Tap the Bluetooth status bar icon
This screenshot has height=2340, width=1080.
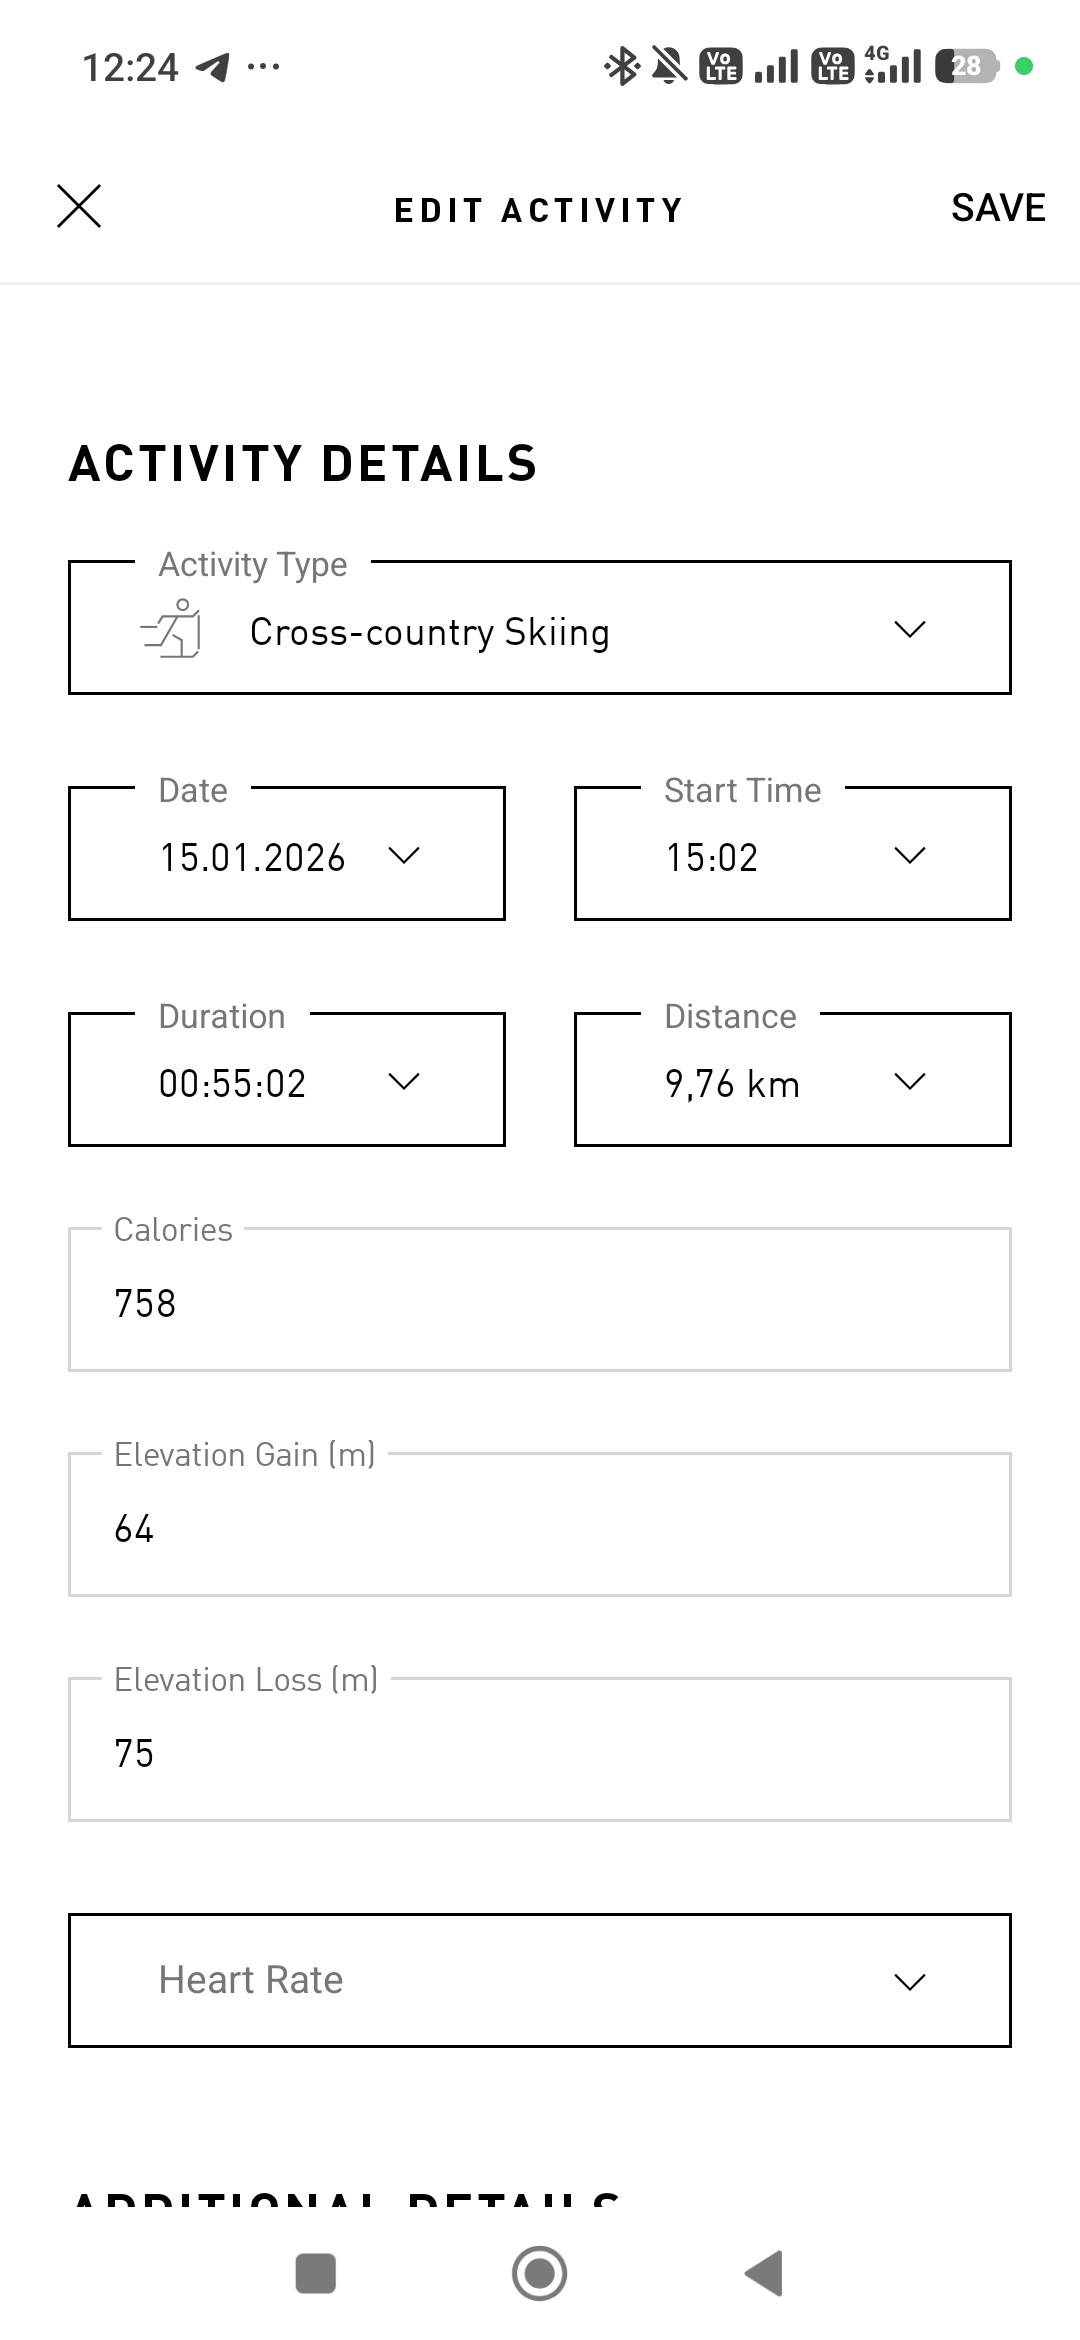click(621, 67)
